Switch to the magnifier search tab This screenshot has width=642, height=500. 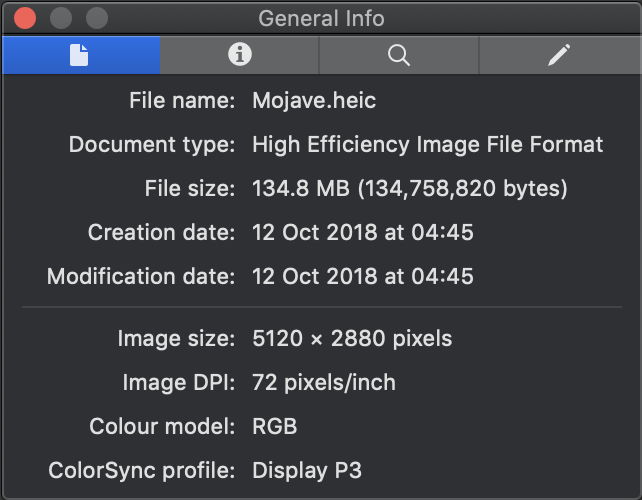399,55
